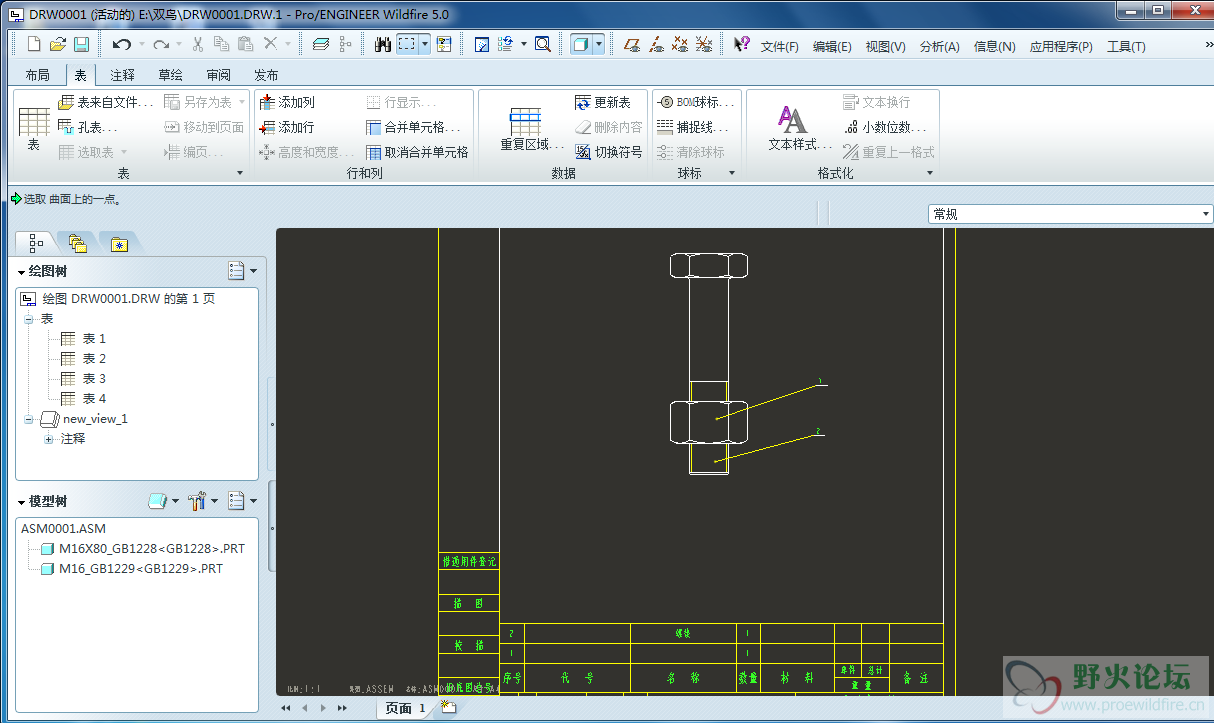This screenshot has height=723, width=1214.
Task: Save the drawing with the floppy disk icon
Action: 82,44
